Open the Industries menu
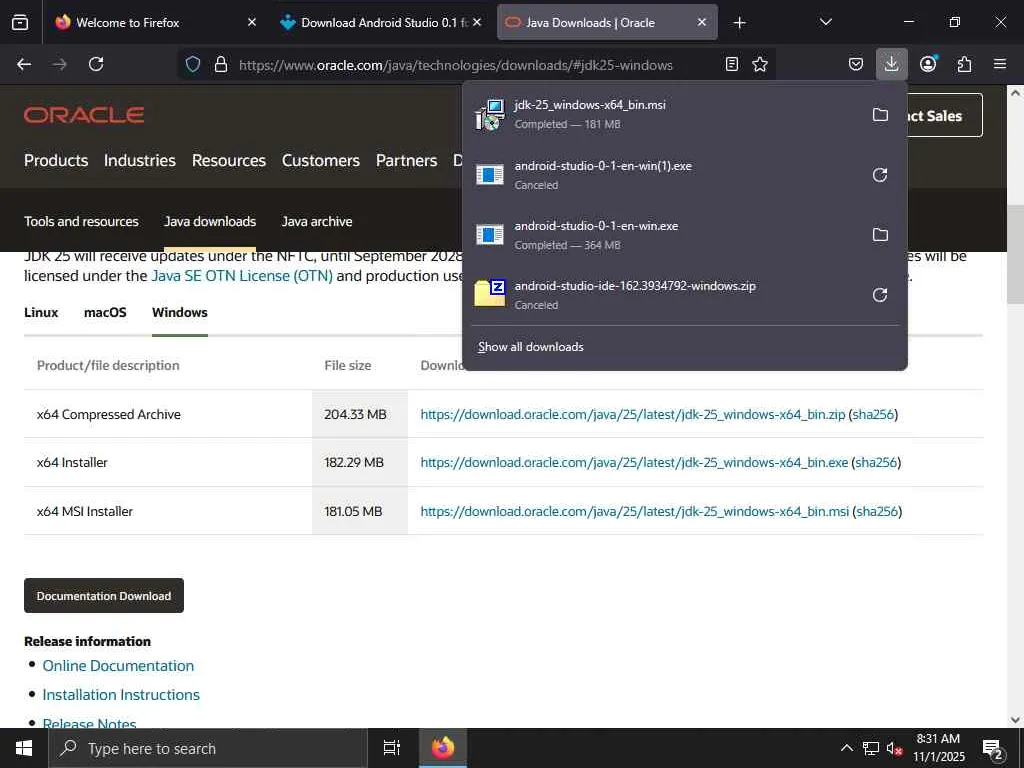The width and height of the screenshot is (1024, 768). (140, 160)
